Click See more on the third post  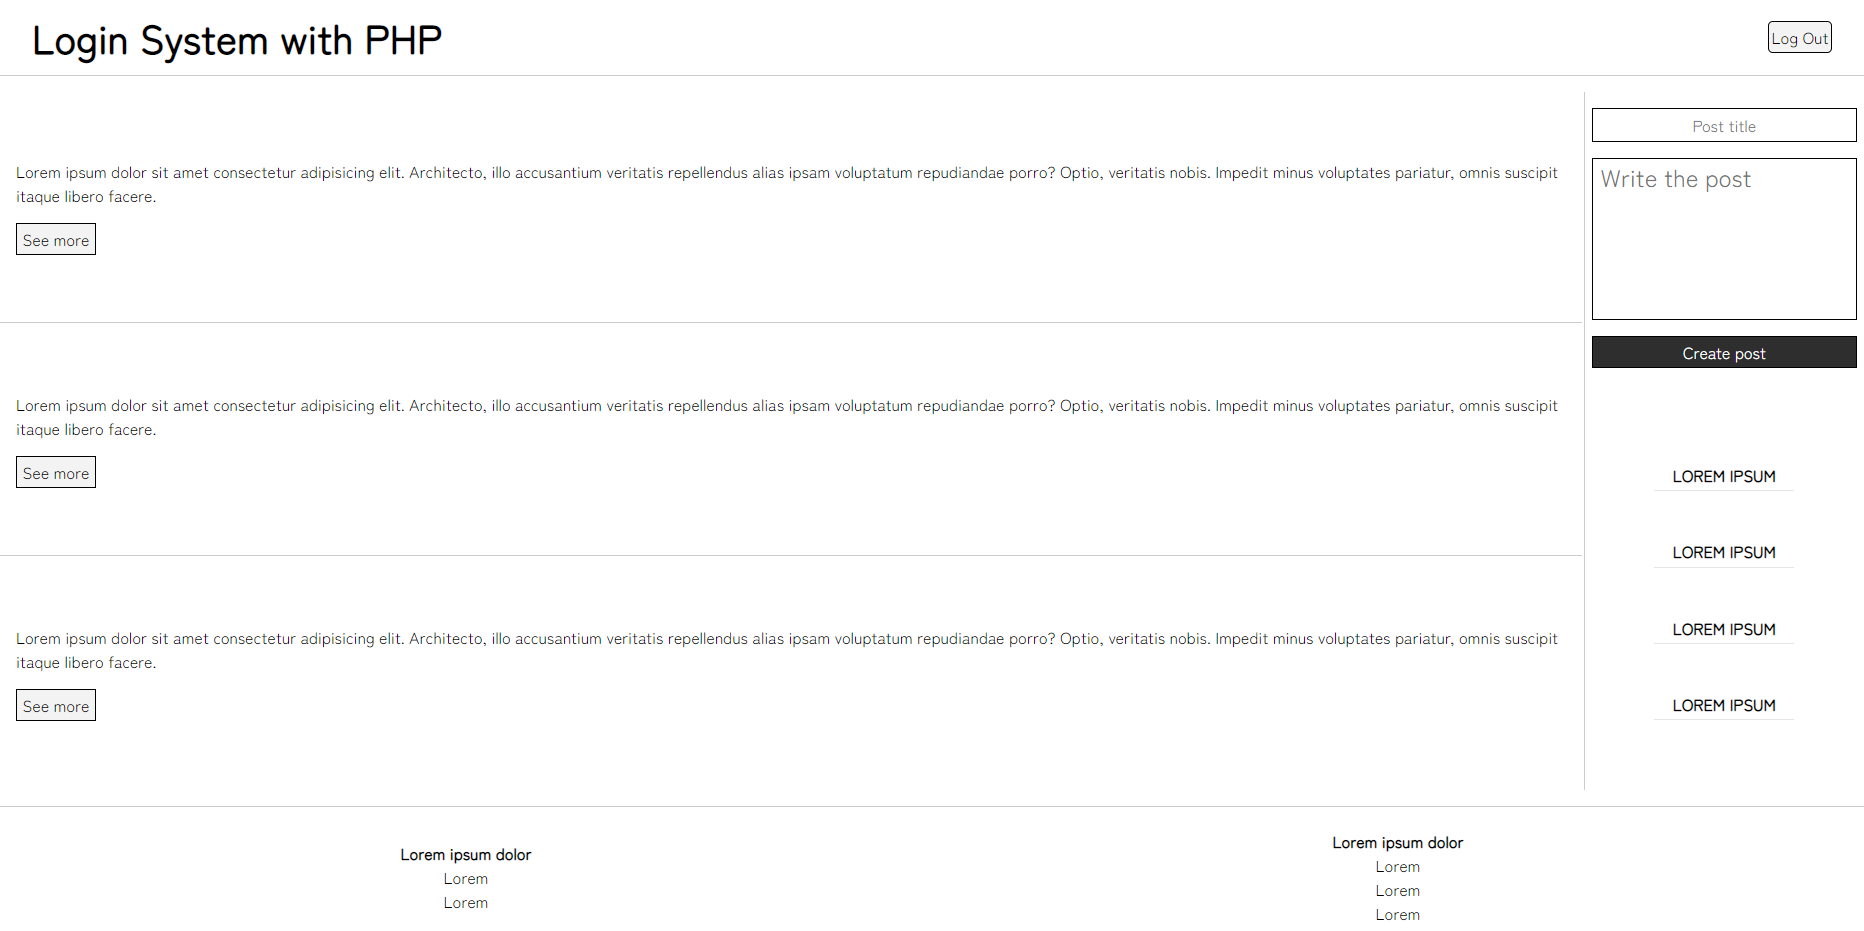pos(56,706)
